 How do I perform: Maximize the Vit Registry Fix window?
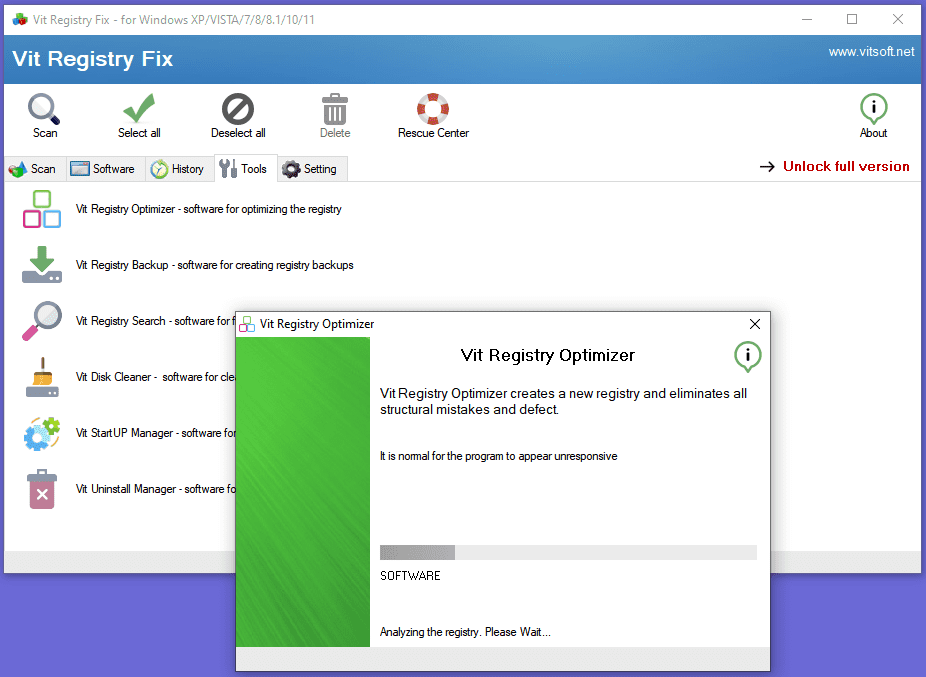852,19
